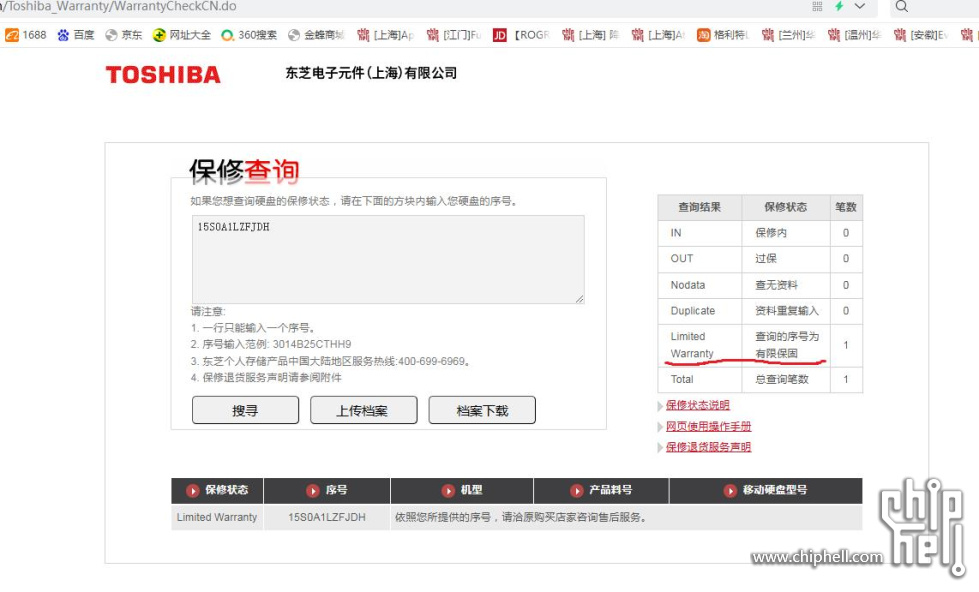
Task: Click the 上传档案 upload button
Action: click(363, 409)
